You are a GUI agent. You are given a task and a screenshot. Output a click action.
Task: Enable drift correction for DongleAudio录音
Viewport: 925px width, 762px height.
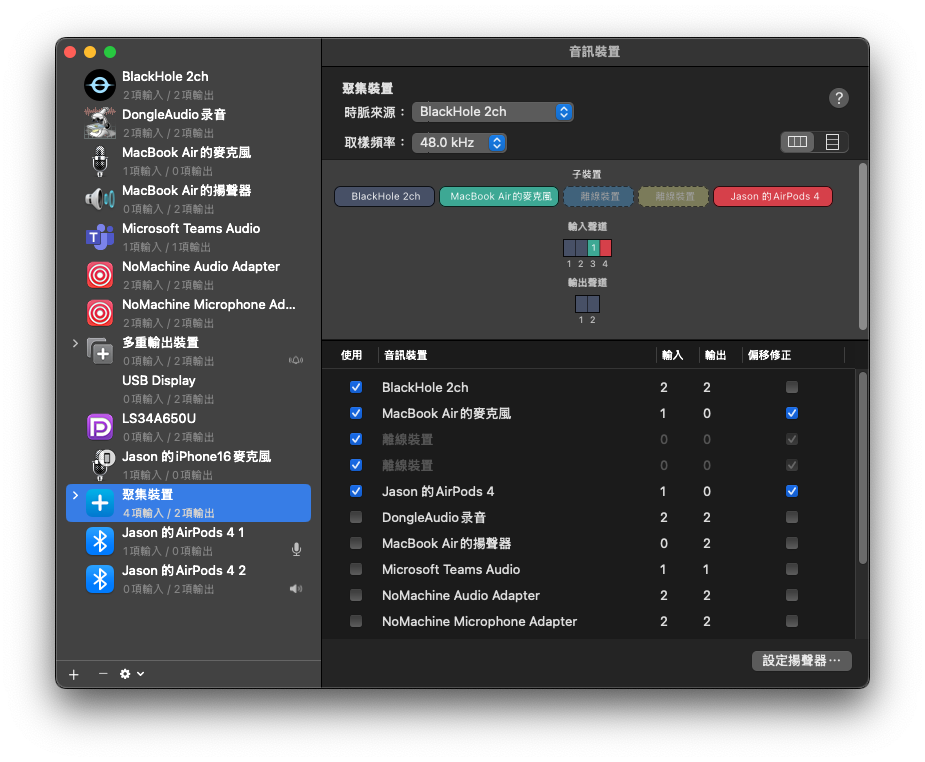point(792,517)
